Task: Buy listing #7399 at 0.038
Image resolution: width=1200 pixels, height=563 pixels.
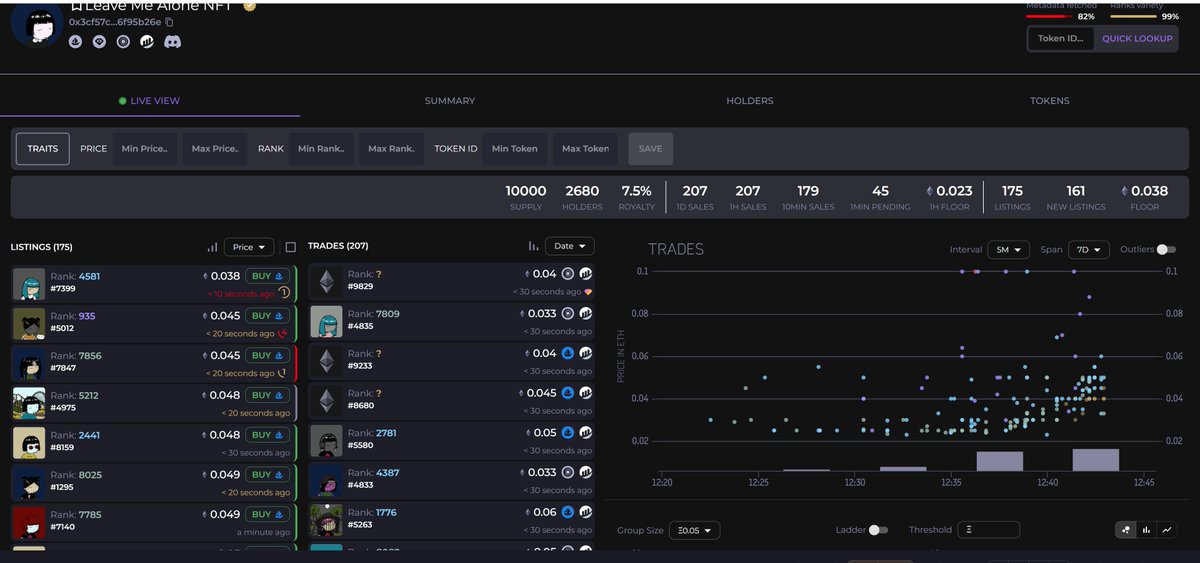Action: (267, 276)
